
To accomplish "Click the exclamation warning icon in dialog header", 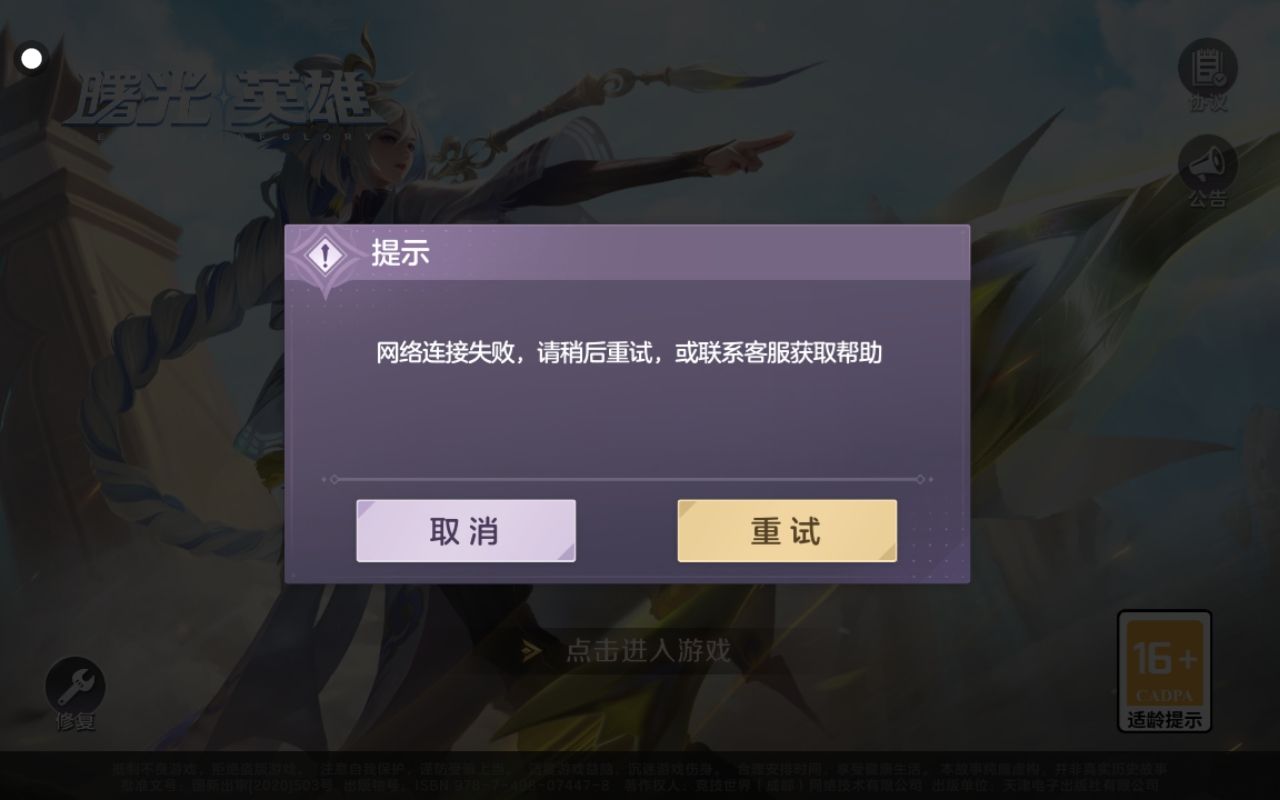I will click(x=323, y=256).
